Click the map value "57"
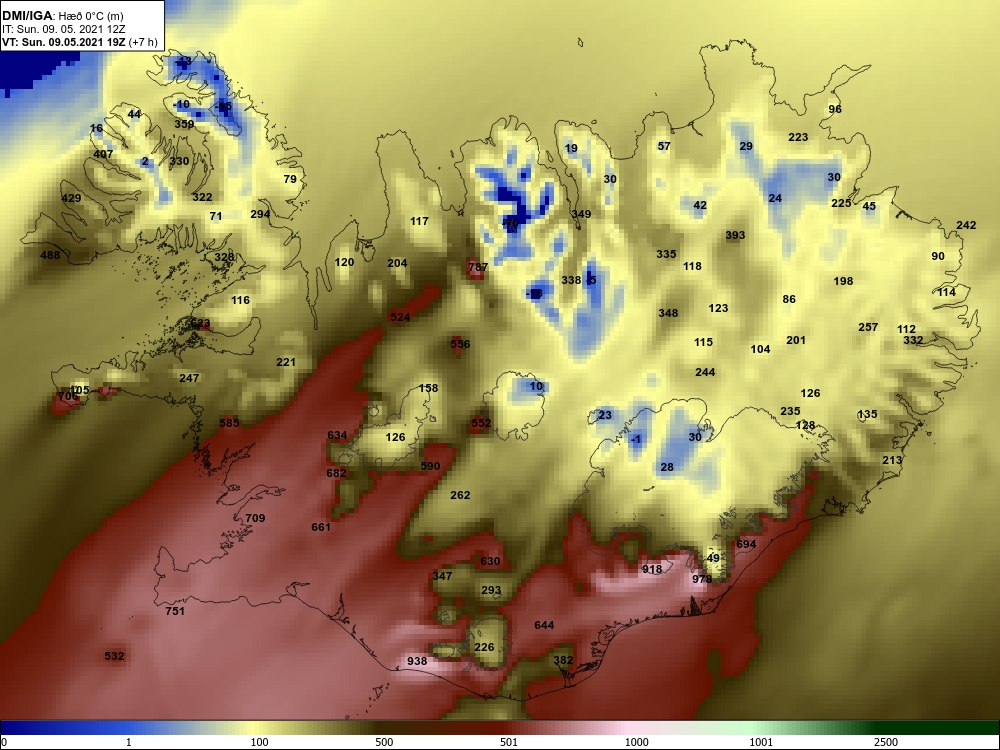This screenshot has width=1000, height=750. (664, 146)
